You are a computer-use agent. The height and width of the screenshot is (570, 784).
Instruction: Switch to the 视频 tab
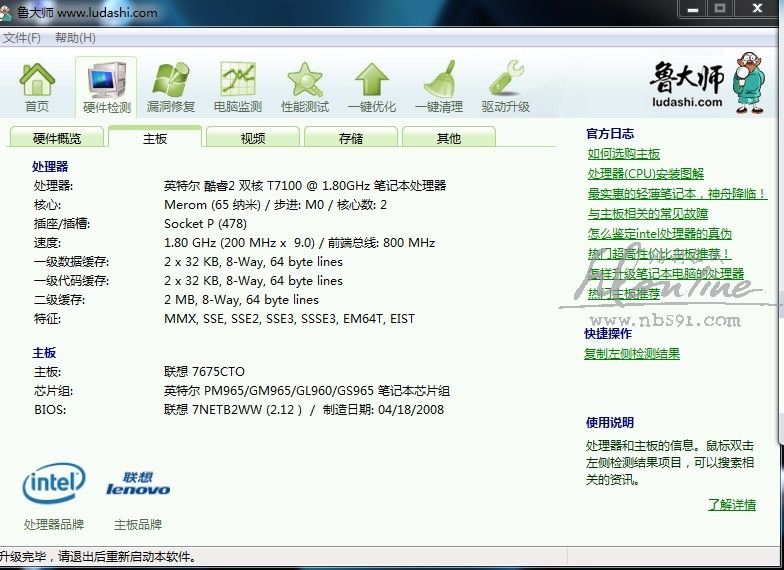(x=252, y=138)
